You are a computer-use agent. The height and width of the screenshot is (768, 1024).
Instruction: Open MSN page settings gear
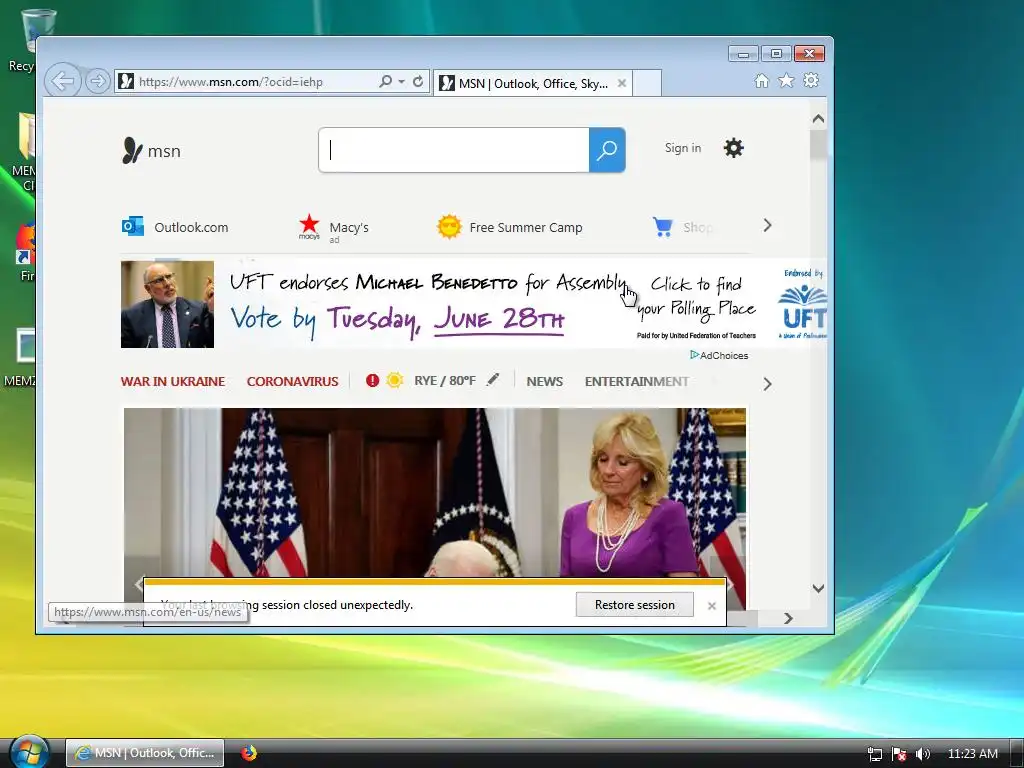pyautogui.click(x=733, y=148)
